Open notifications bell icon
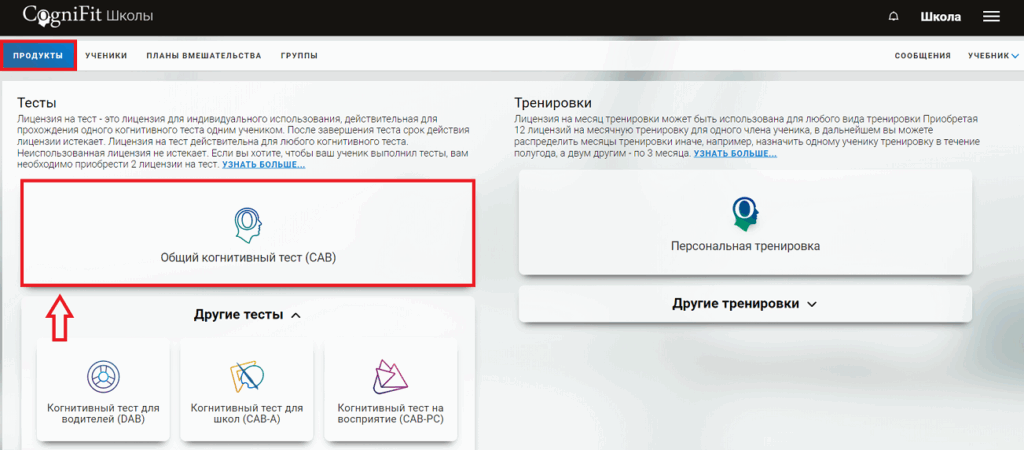The image size is (1024, 450). pos(893,17)
